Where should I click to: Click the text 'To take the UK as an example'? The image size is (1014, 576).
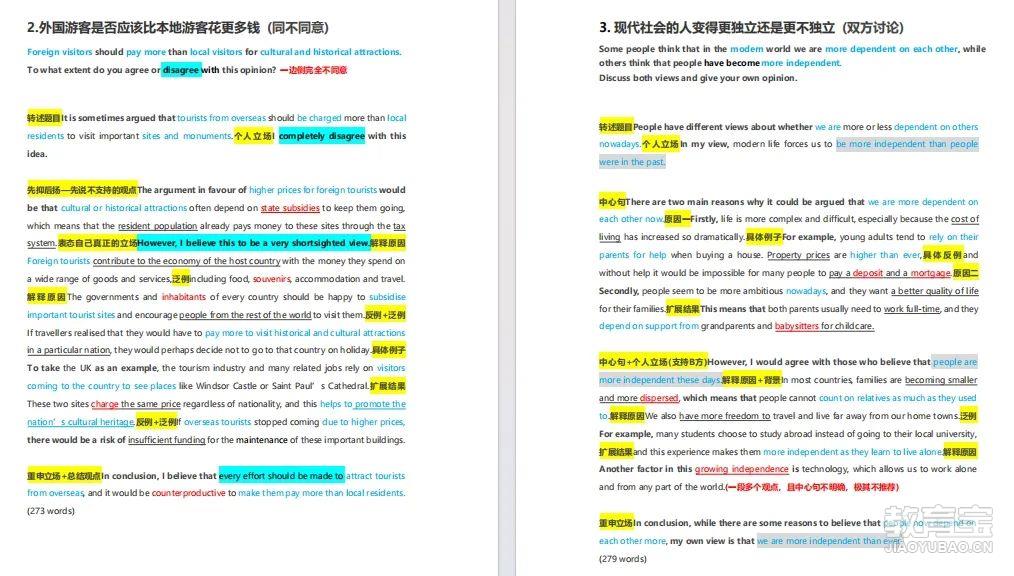[x=92, y=368]
